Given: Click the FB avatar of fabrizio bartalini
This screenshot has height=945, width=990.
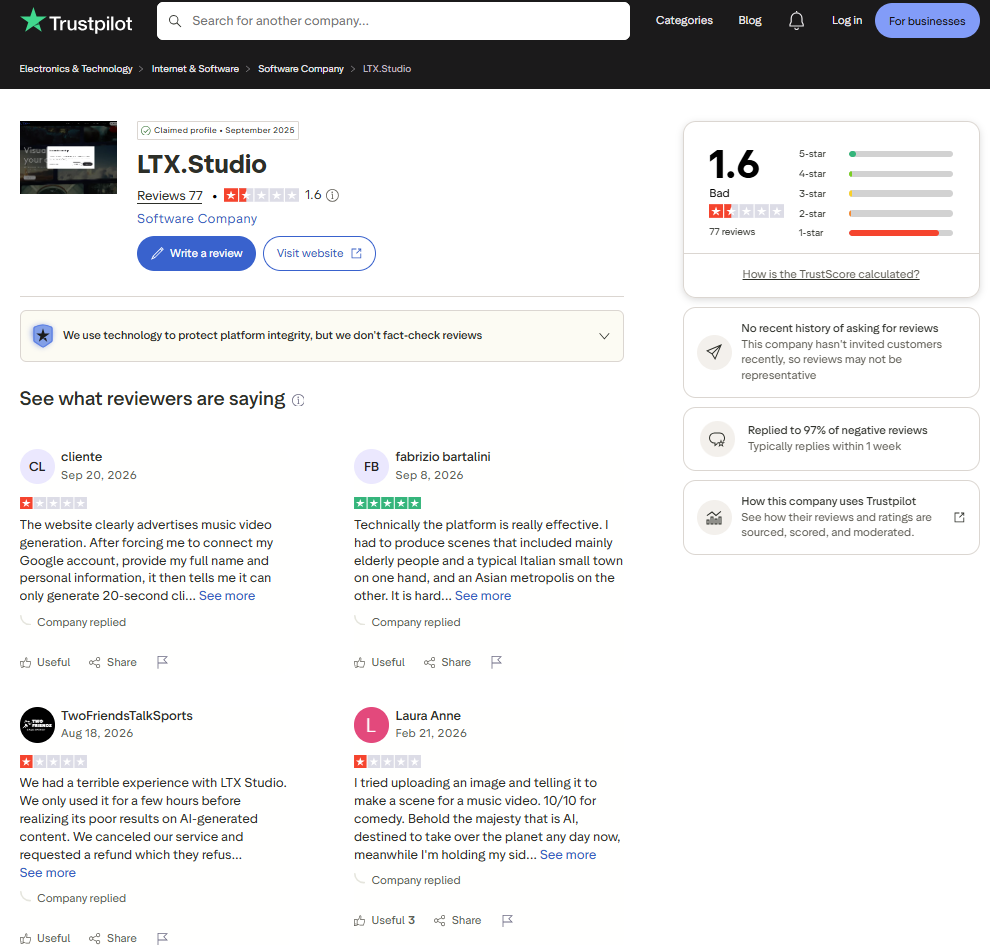Looking at the screenshot, I should (371, 467).
